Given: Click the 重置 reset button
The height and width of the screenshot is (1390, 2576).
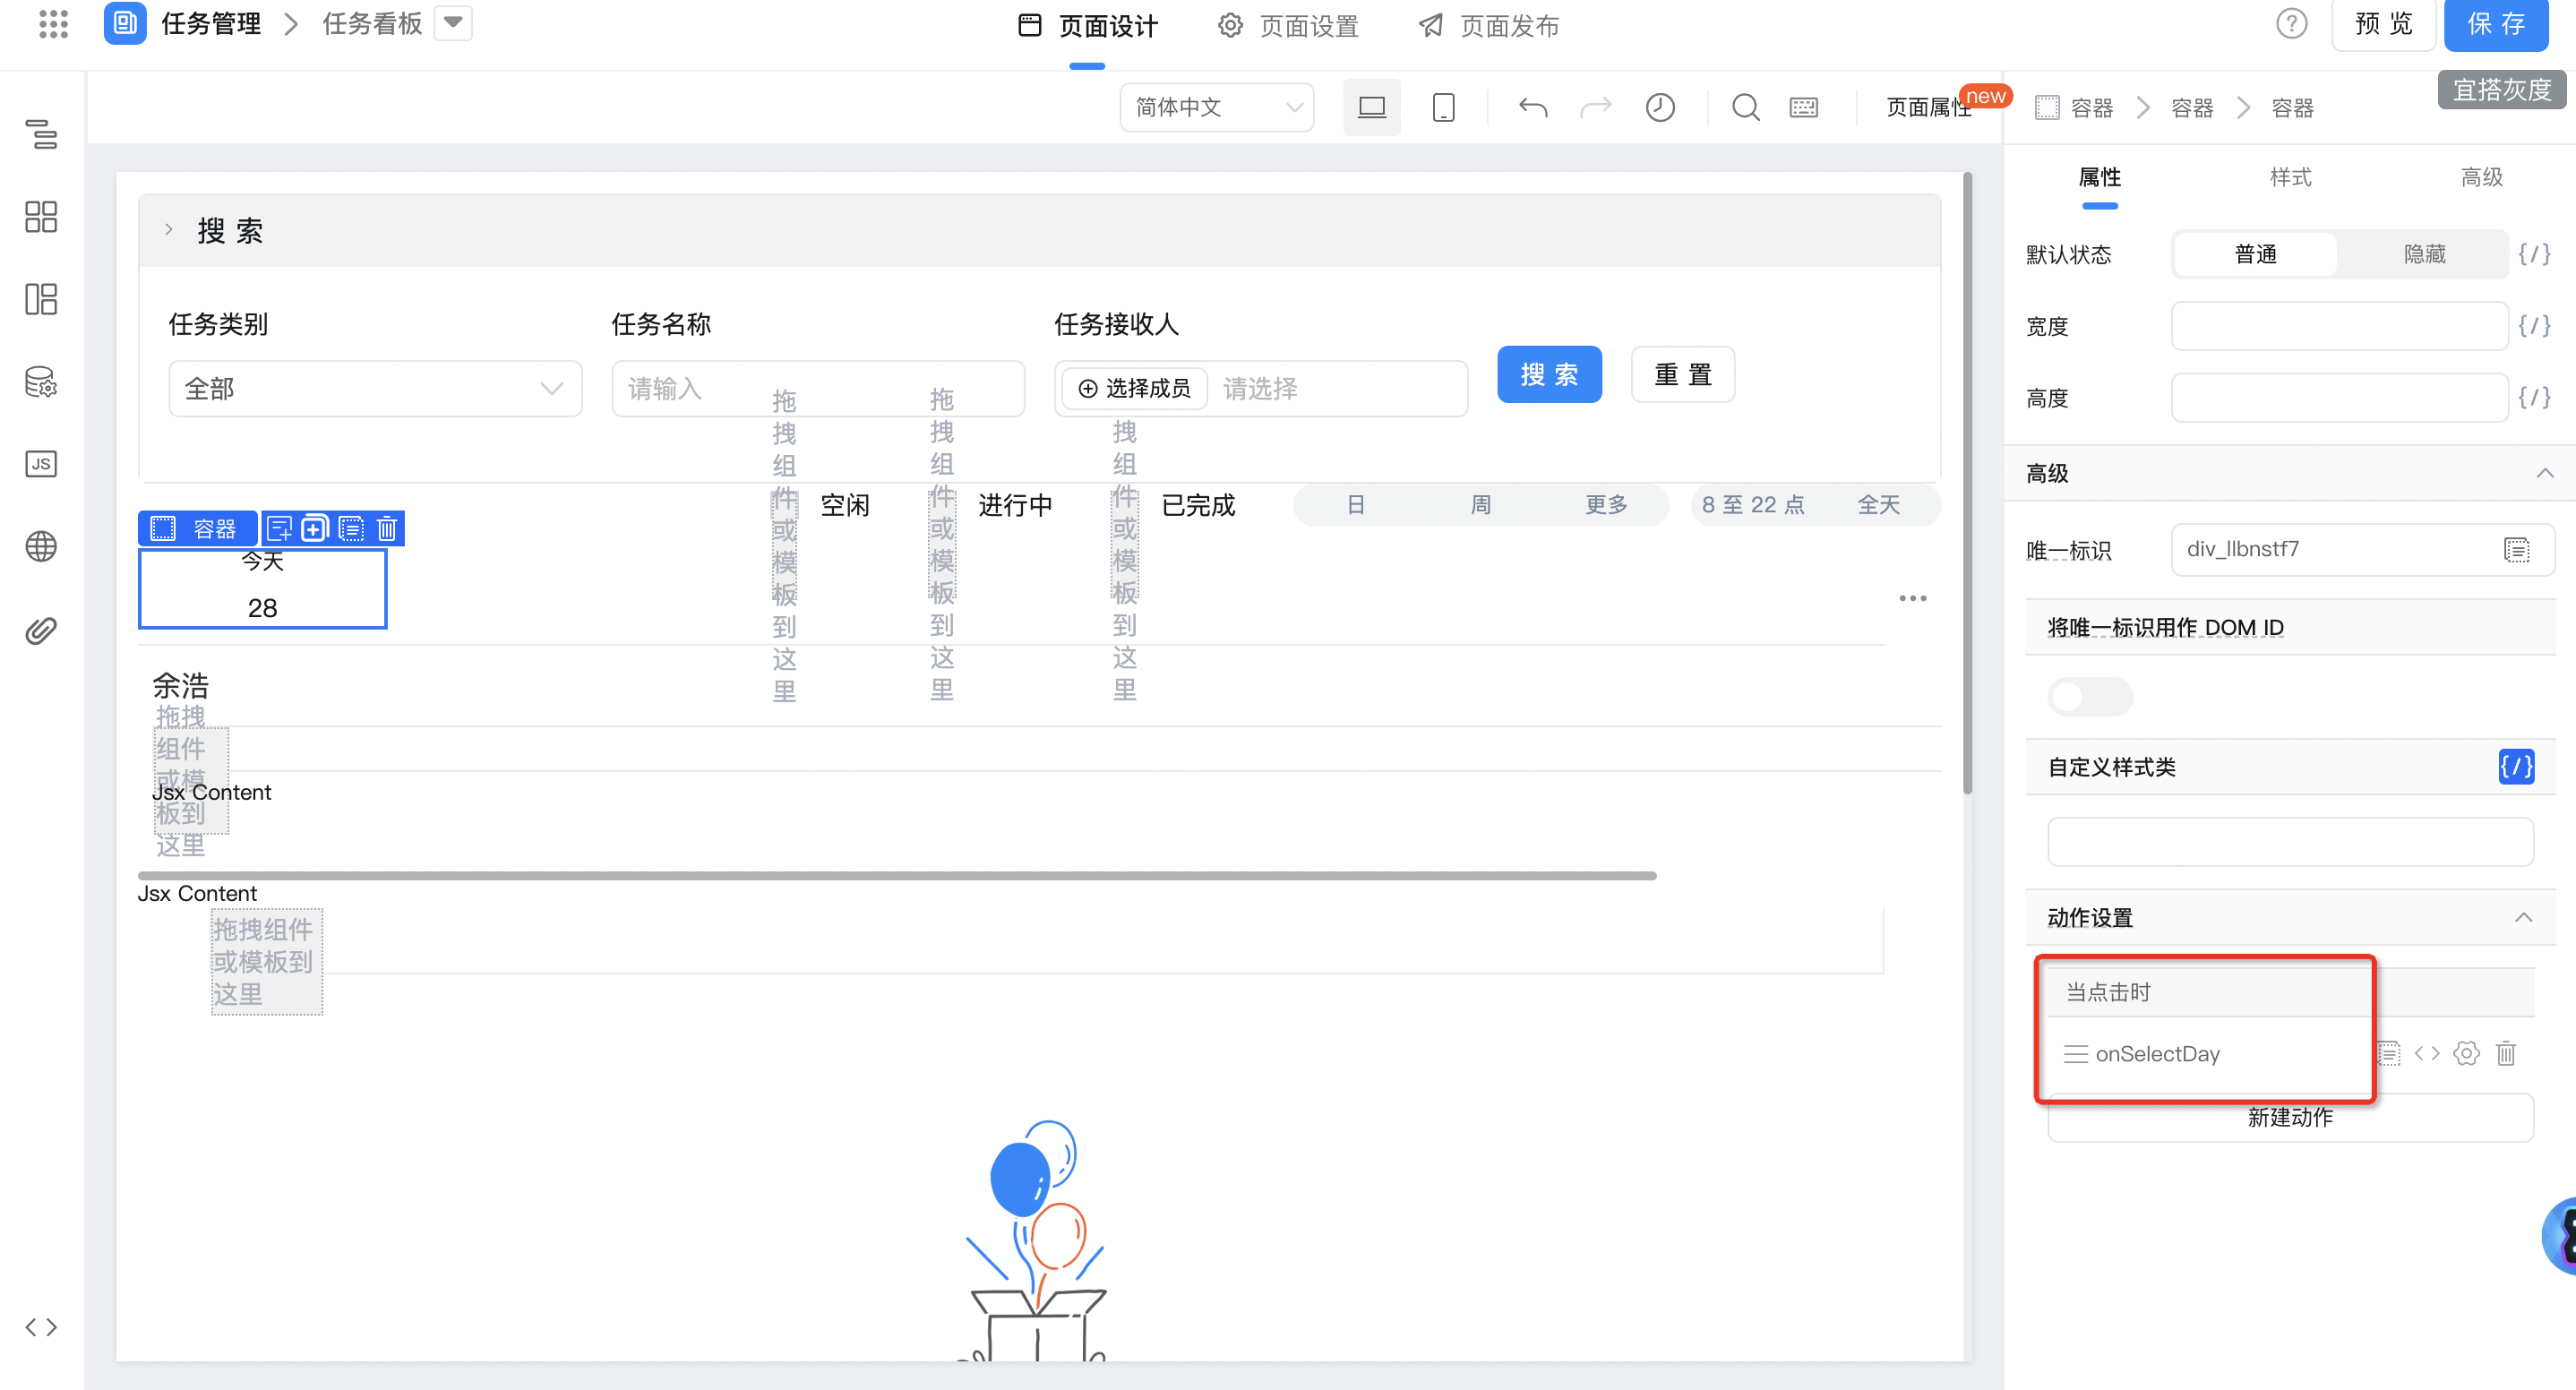Looking at the screenshot, I should 1683,375.
